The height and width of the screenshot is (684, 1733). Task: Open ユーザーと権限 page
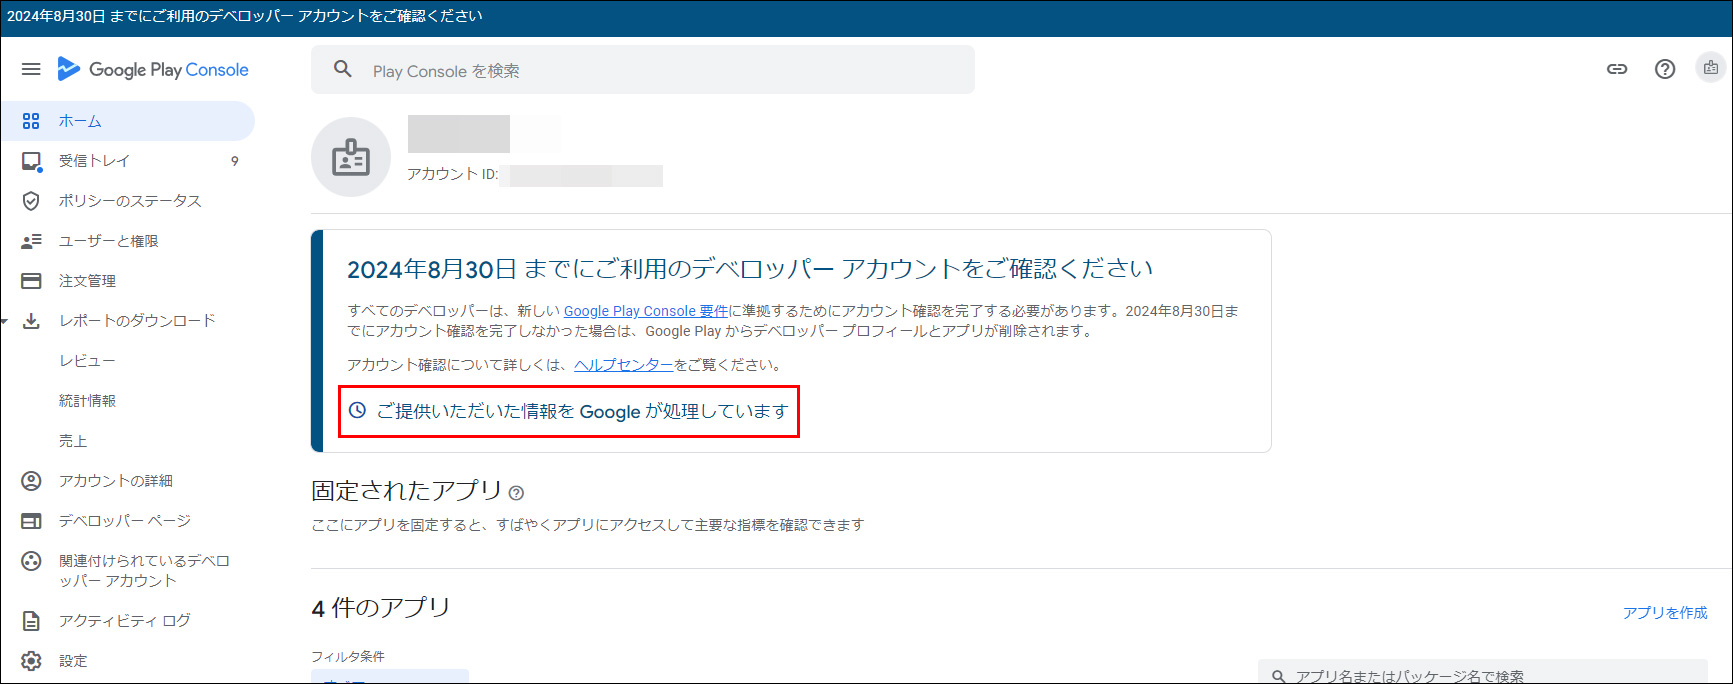point(108,241)
